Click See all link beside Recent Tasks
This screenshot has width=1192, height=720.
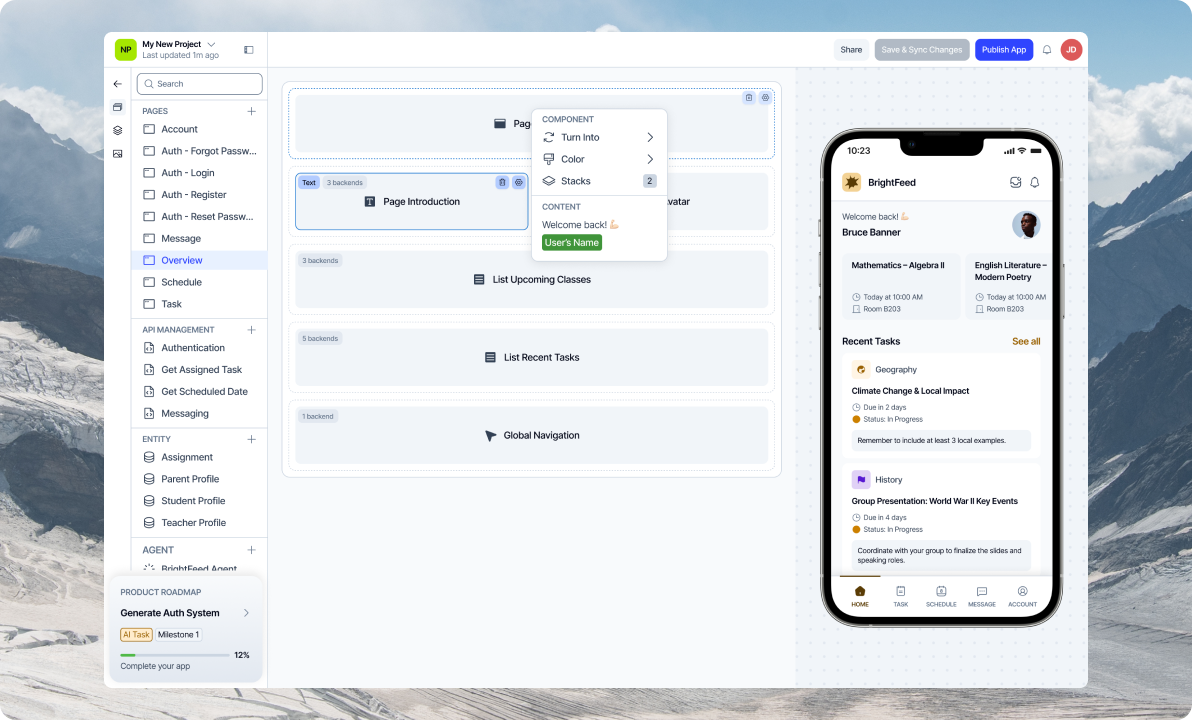pyautogui.click(x=1026, y=341)
